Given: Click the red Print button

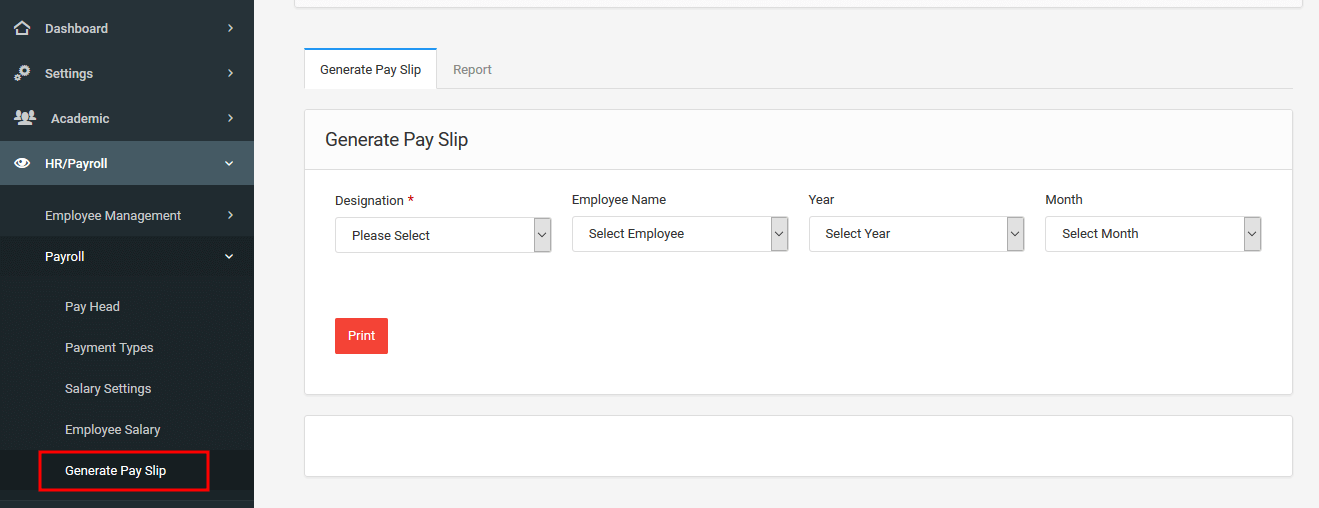Looking at the screenshot, I should point(361,336).
